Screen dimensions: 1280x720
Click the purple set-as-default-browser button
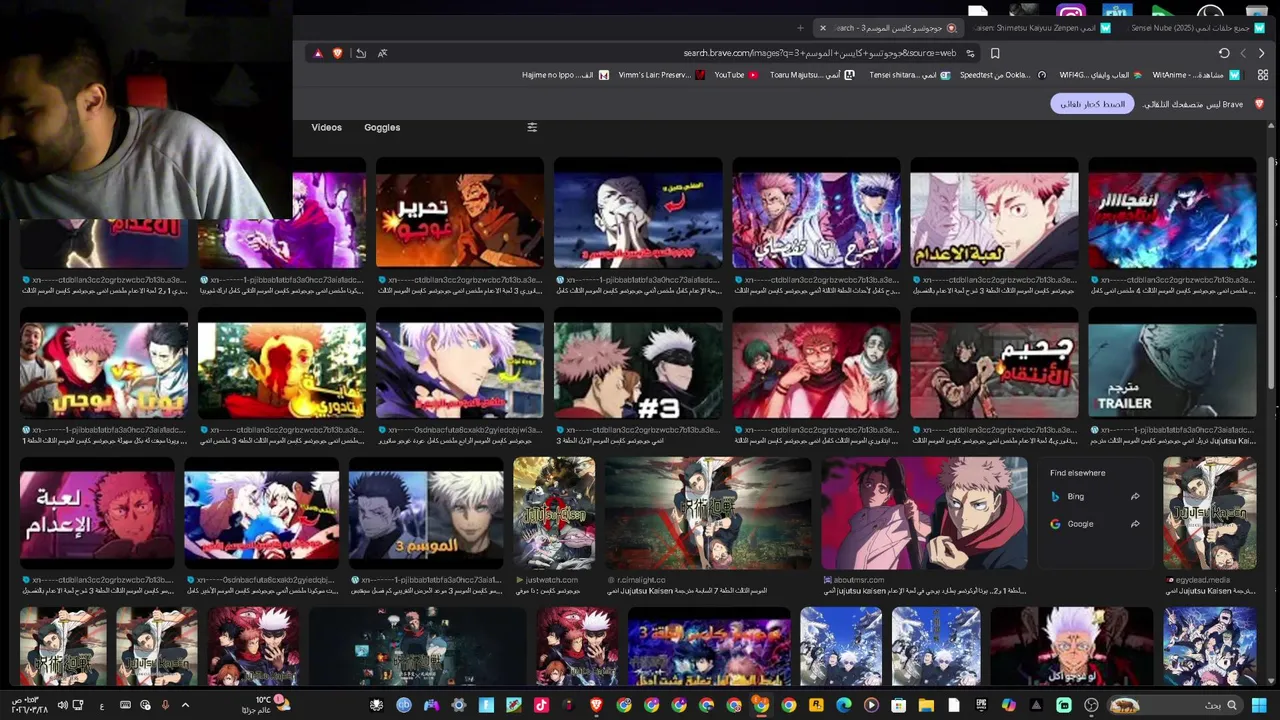coord(1092,104)
